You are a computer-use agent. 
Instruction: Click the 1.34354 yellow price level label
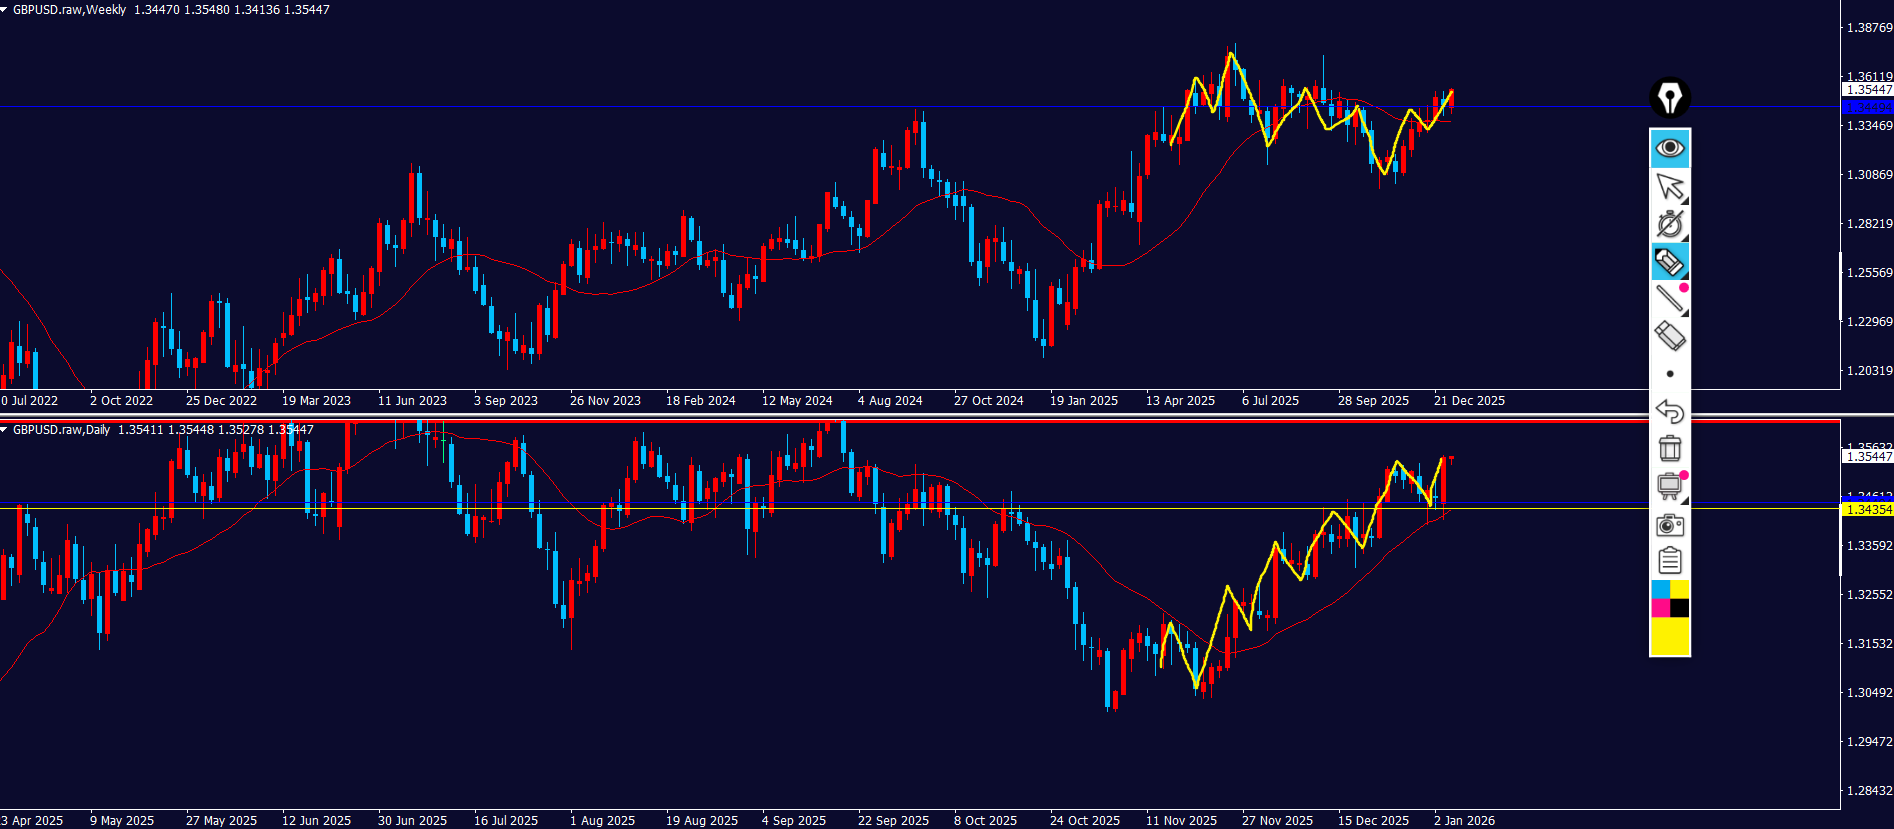coord(1867,510)
